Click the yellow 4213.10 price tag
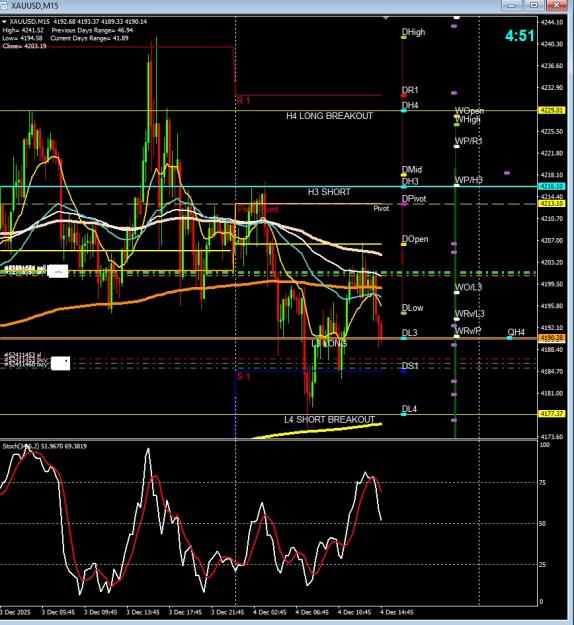574x625 pixels. 552,203
